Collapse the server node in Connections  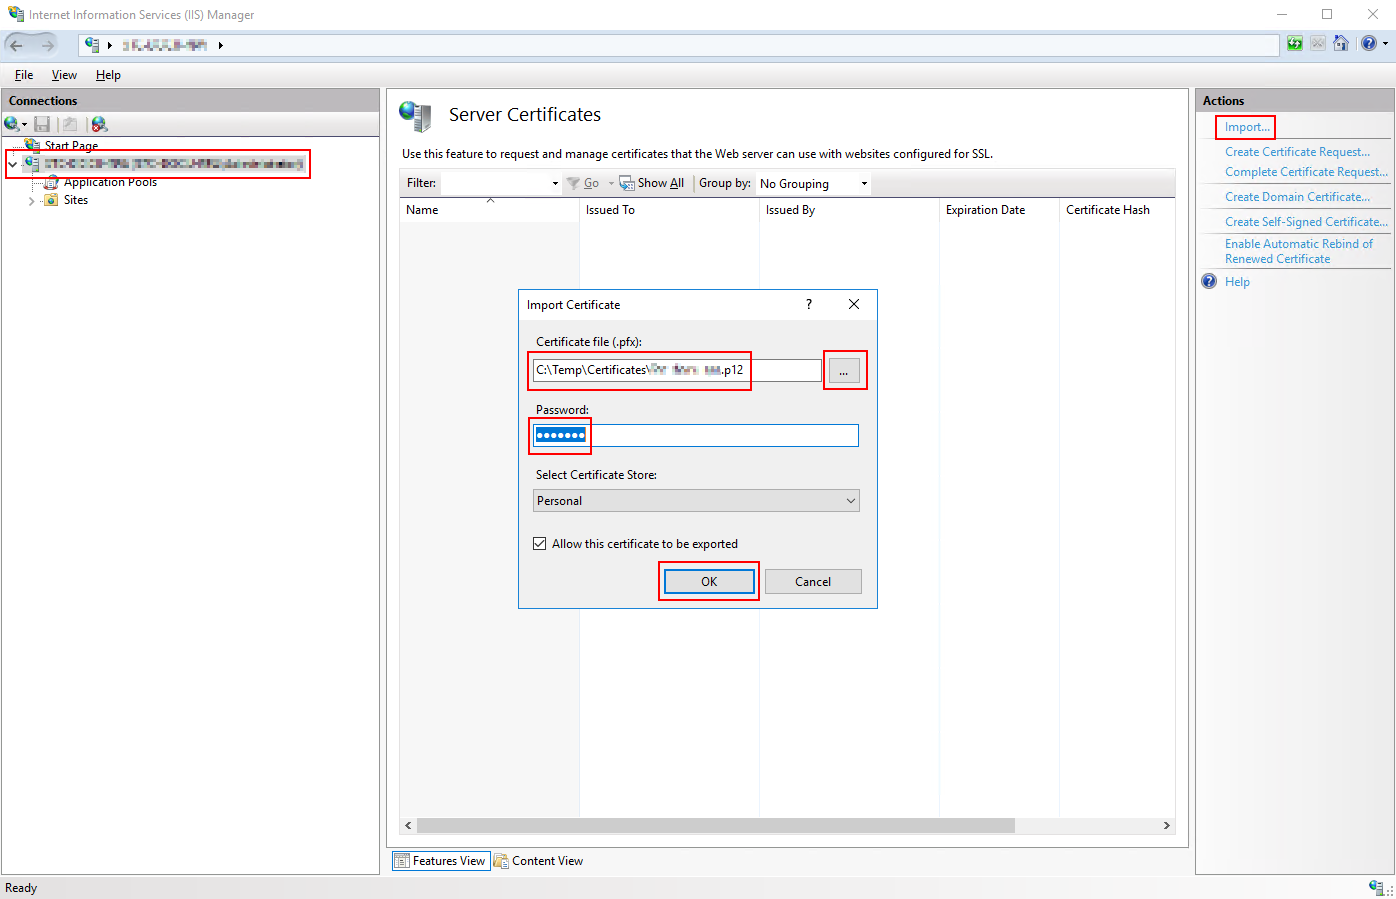[13, 163]
